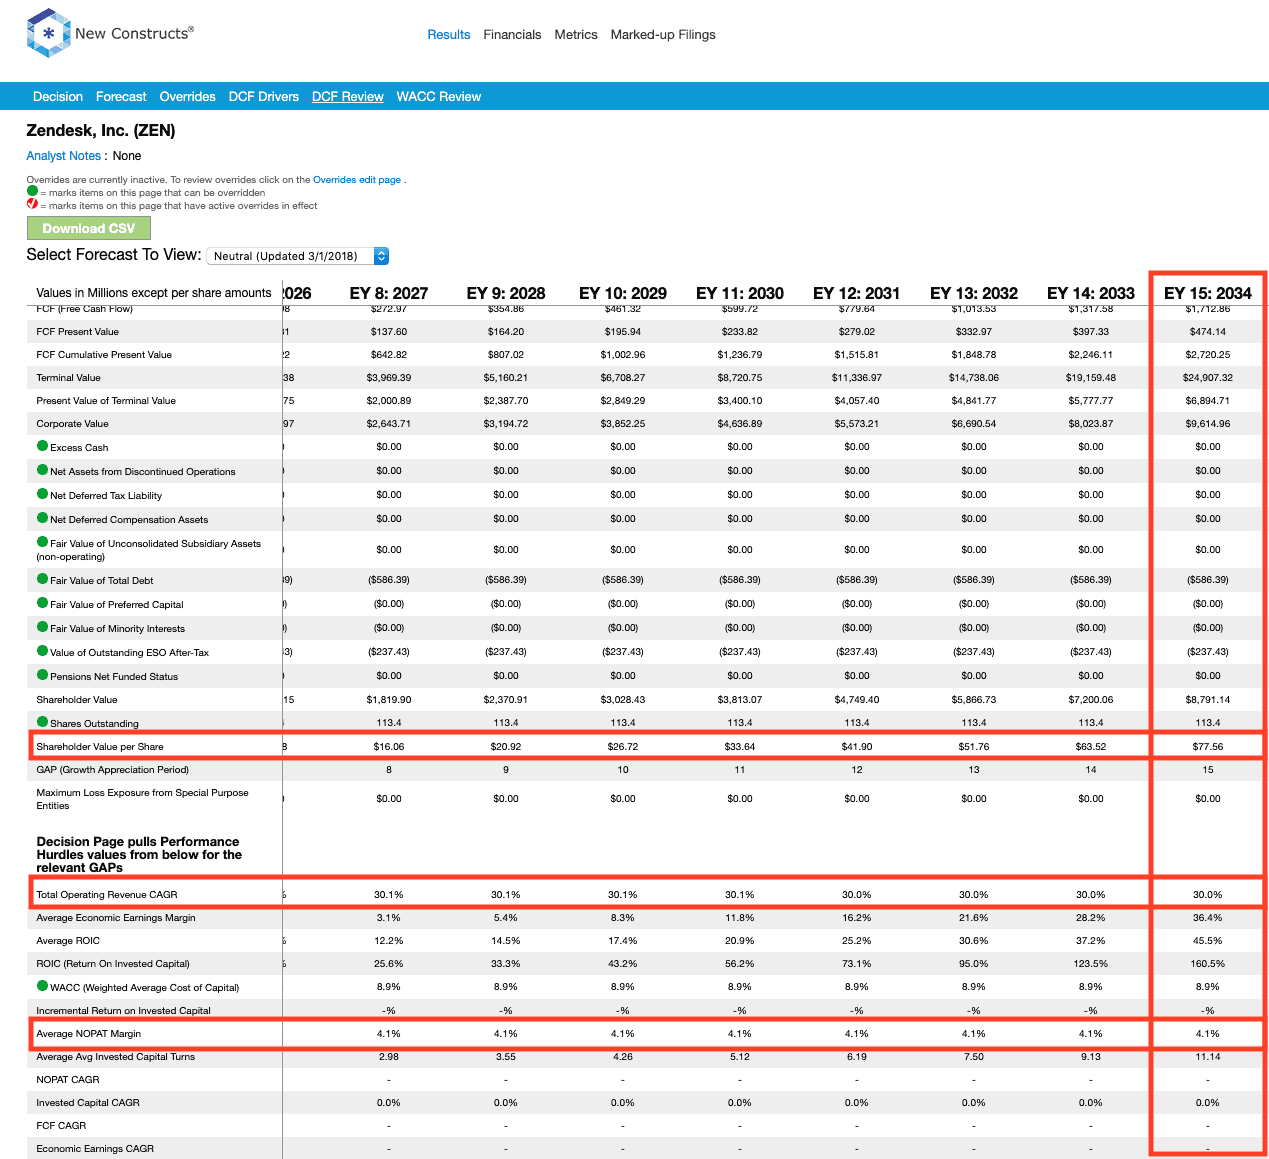Go to the Decision page
This screenshot has height=1159, width=1269.
(58, 96)
